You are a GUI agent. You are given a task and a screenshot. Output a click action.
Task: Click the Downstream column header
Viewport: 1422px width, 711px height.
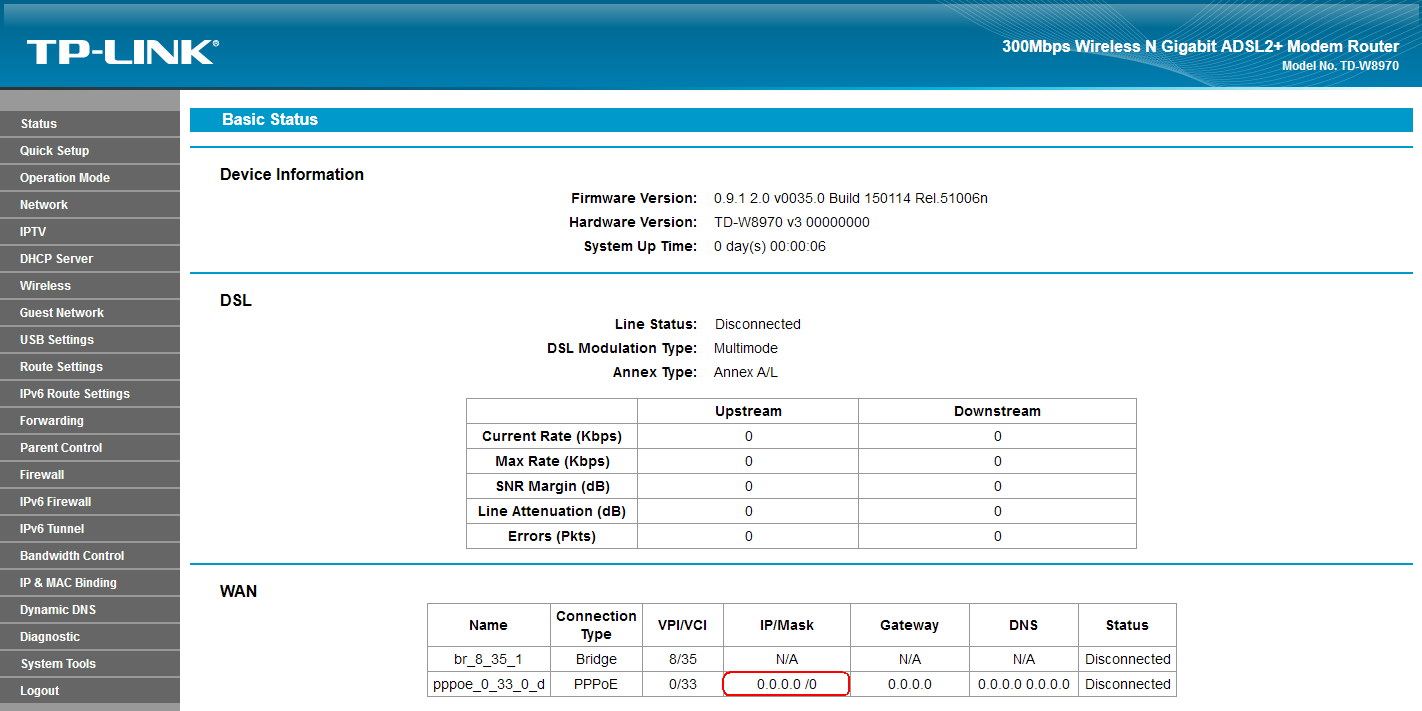coord(997,411)
